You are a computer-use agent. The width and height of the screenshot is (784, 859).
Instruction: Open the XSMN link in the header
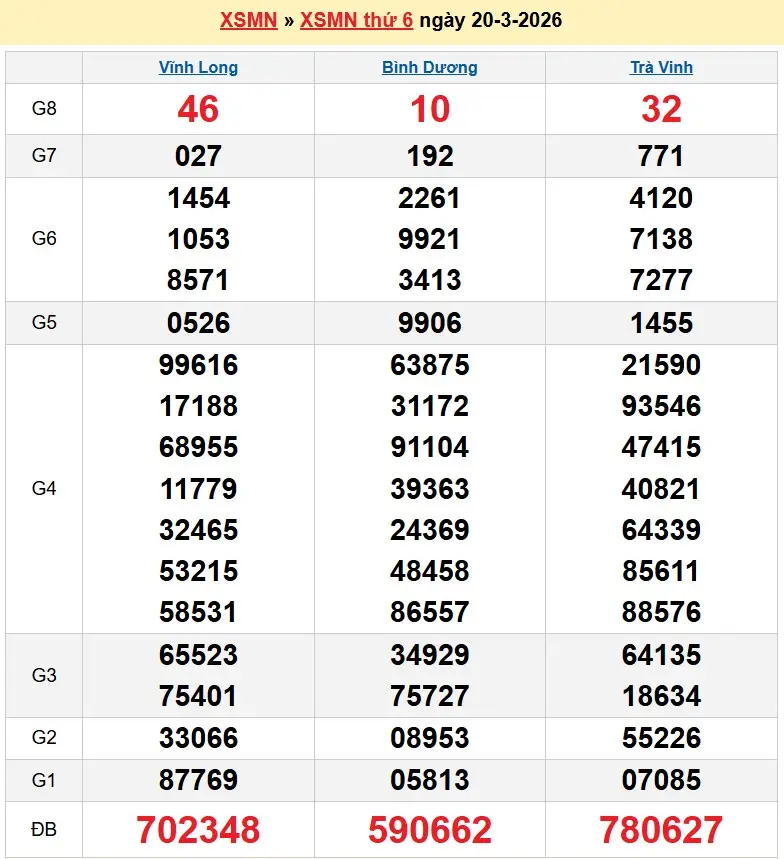(248, 20)
